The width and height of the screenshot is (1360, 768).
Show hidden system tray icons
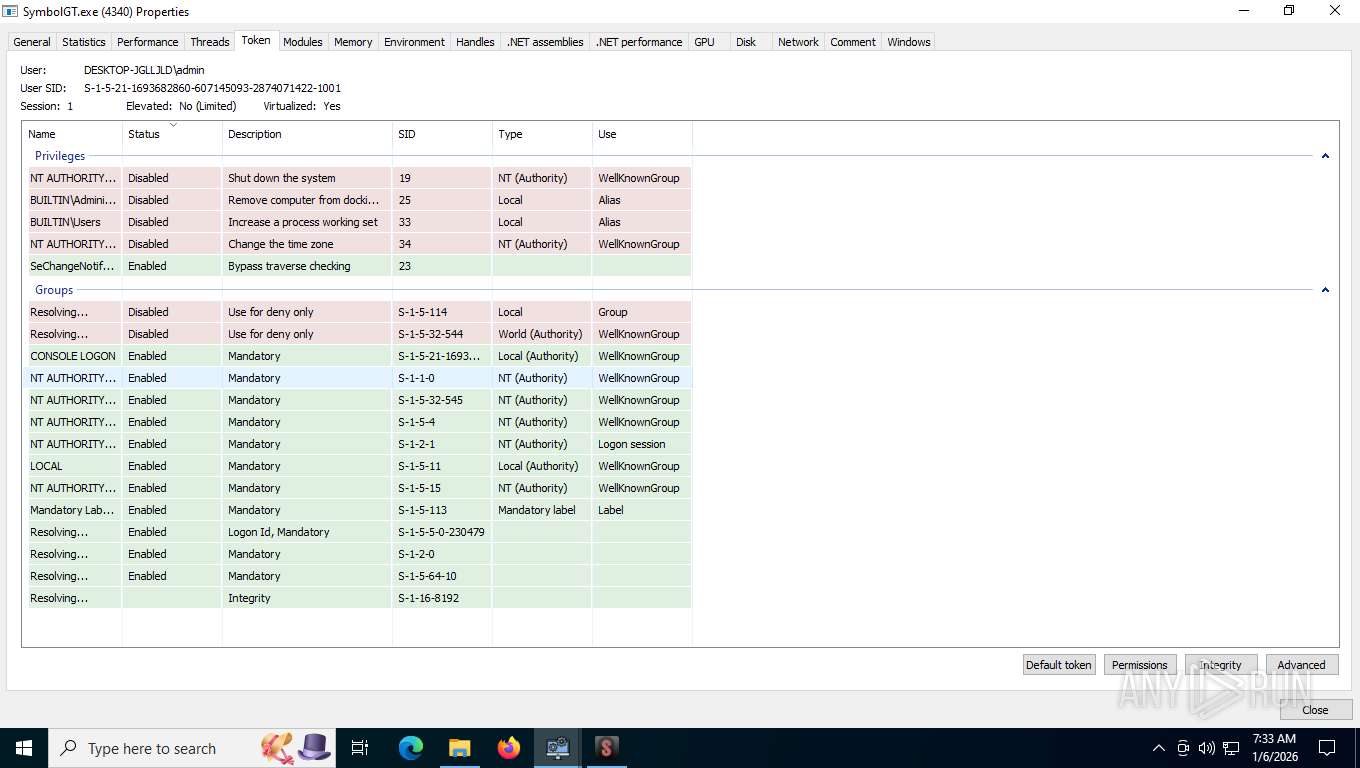click(1159, 748)
